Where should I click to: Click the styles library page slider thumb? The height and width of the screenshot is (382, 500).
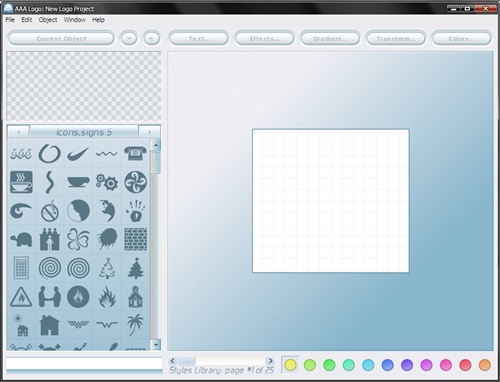click(x=187, y=361)
